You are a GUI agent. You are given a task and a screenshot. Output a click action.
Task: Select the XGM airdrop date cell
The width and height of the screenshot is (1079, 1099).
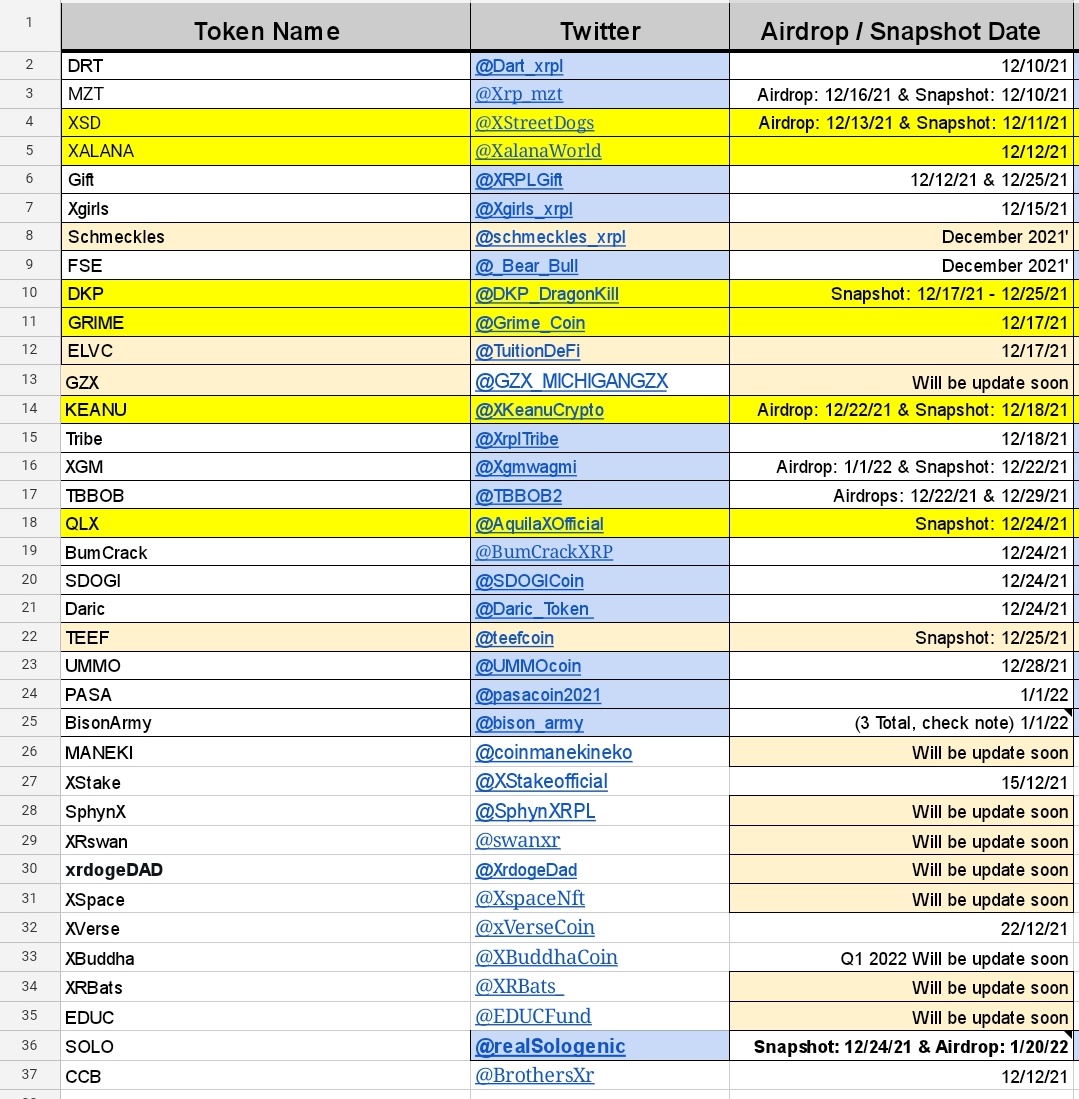tap(901, 467)
